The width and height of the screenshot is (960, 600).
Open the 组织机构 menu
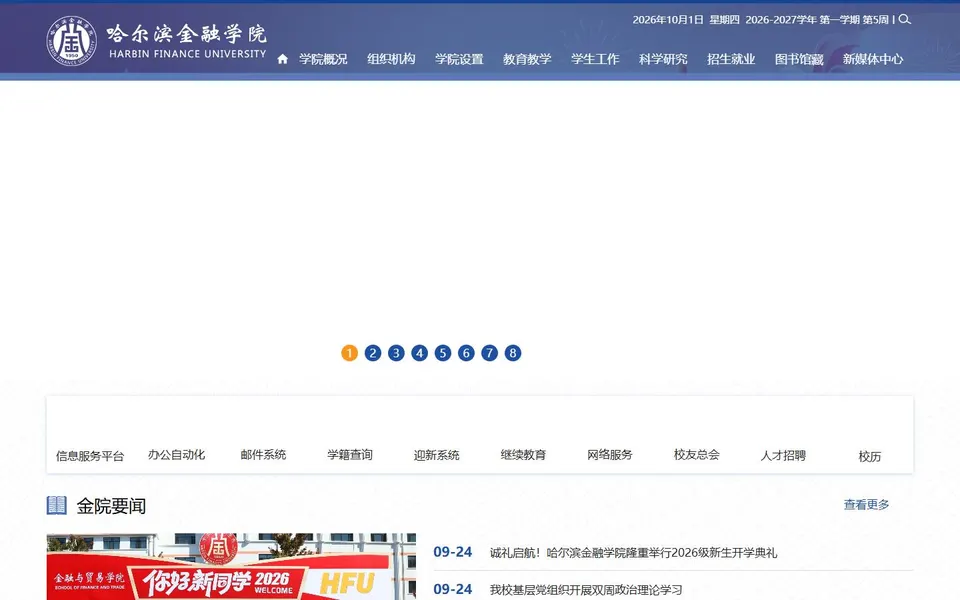click(x=391, y=59)
